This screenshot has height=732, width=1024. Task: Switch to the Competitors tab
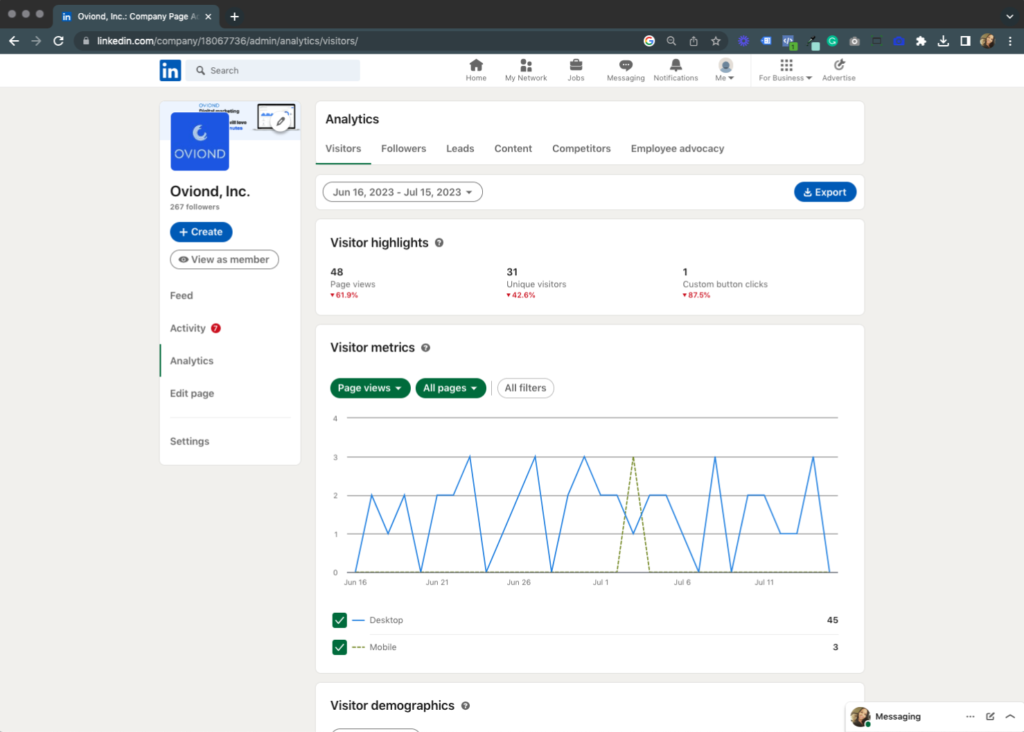581,149
